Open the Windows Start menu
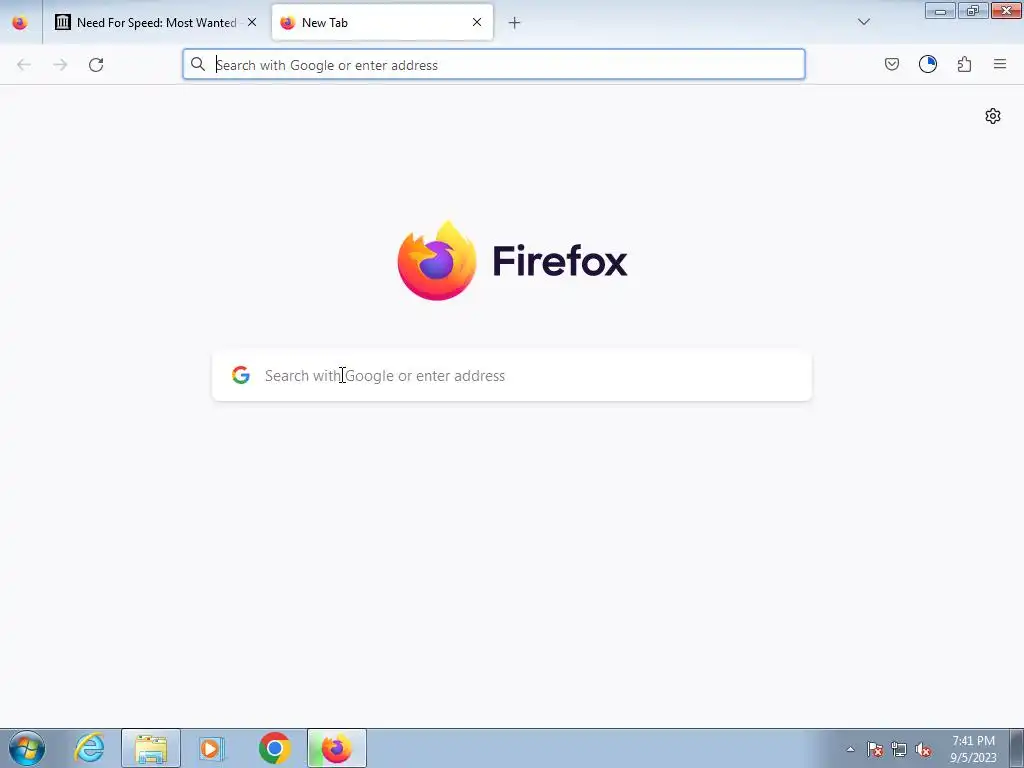The image size is (1024, 768). pyautogui.click(x=27, y=748)
